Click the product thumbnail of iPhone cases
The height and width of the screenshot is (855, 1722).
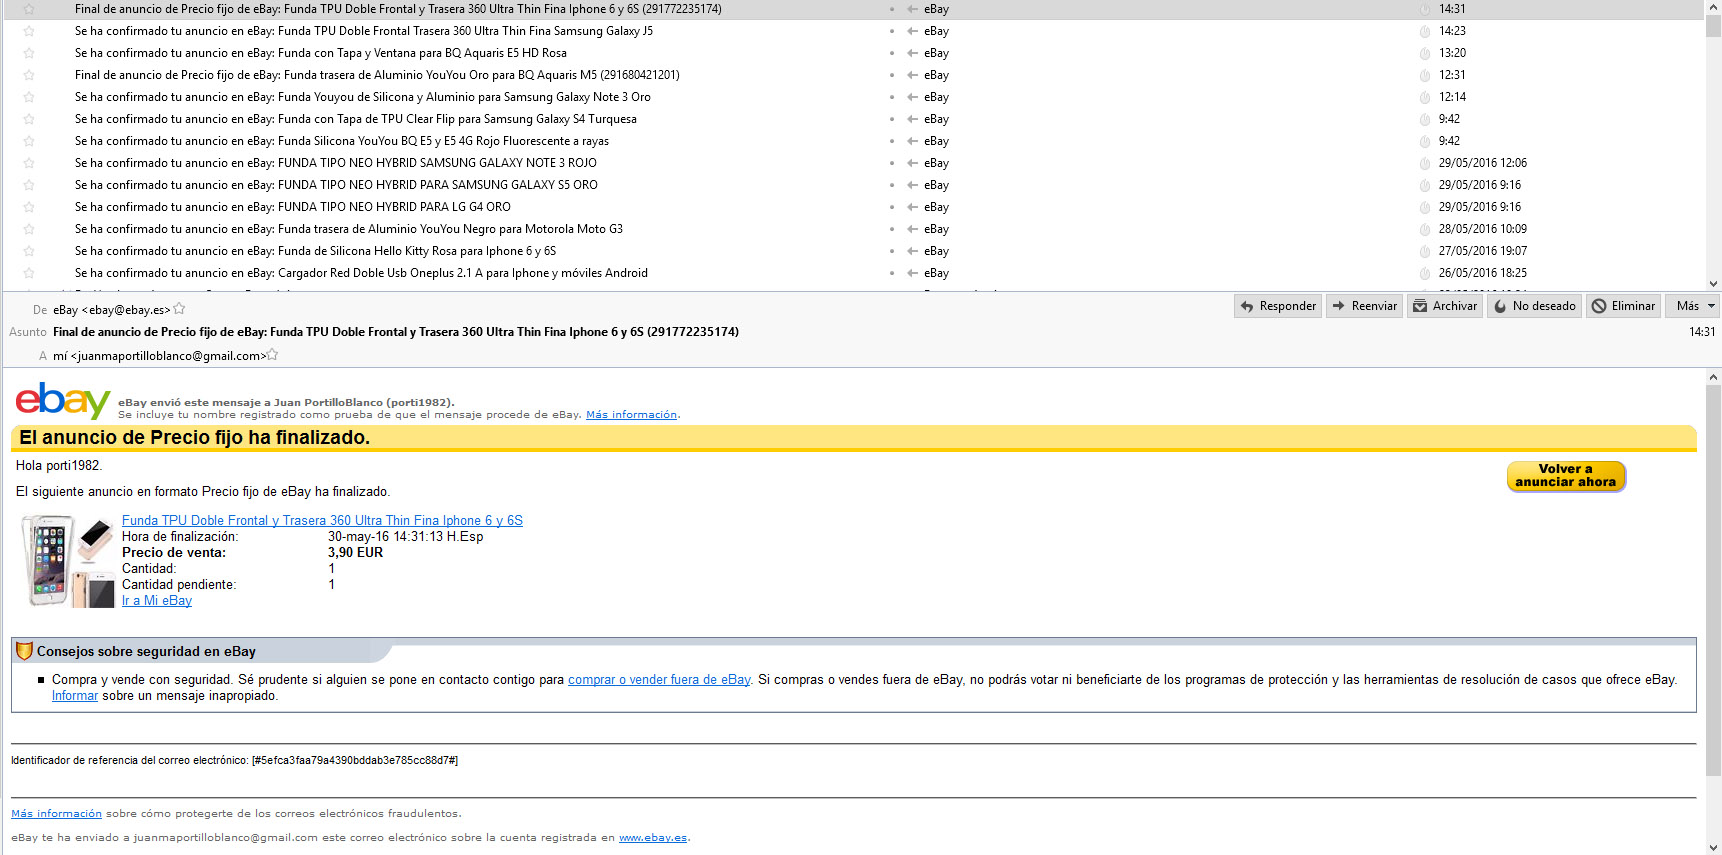coord(68,561)
